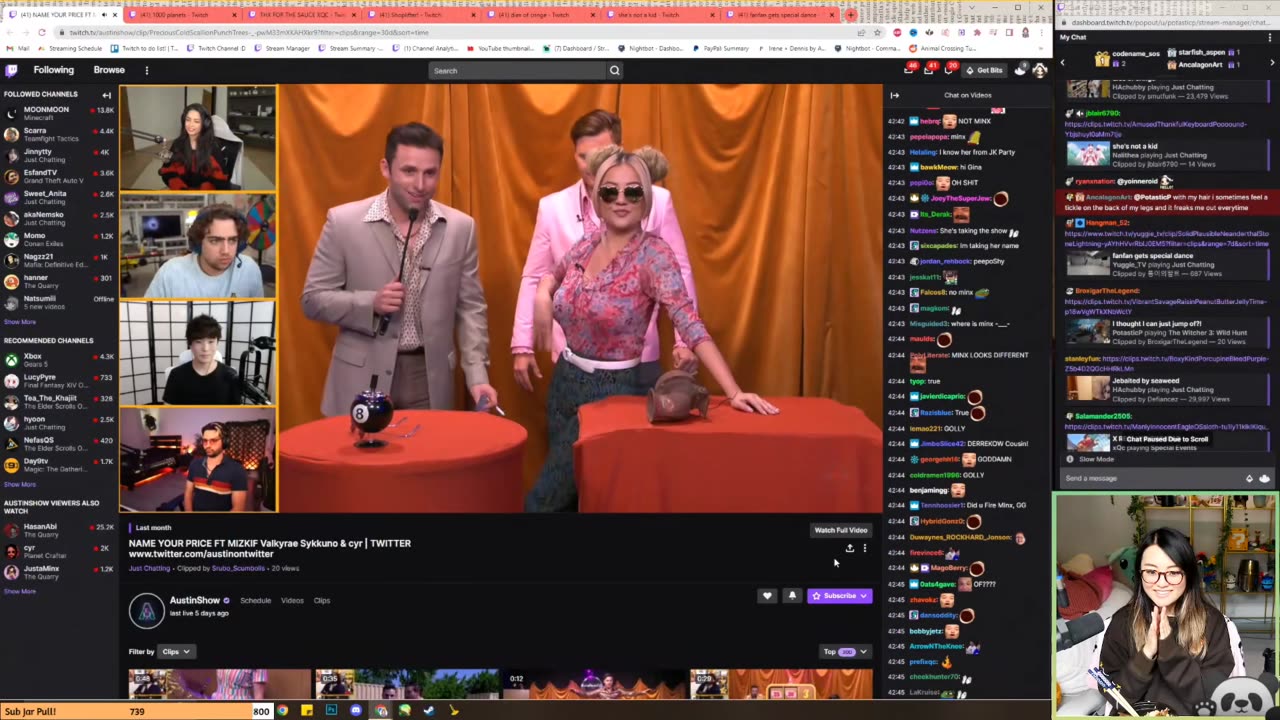Bookmark this page with star icon

[877, 32]
